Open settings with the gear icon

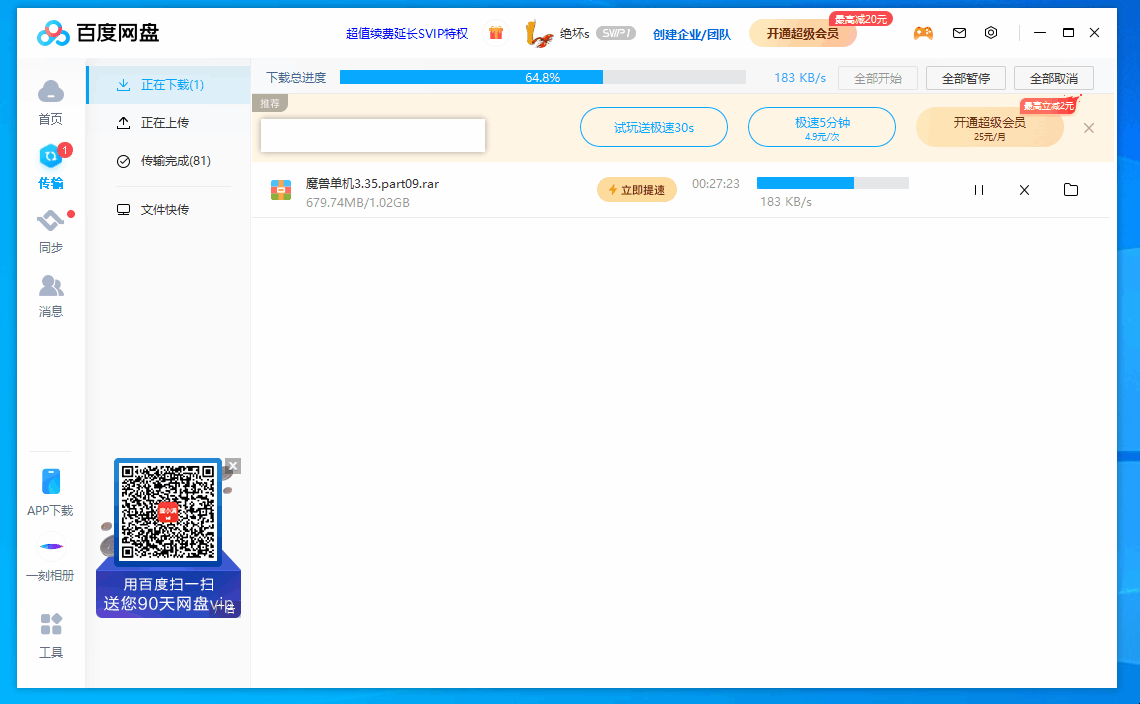991,32
